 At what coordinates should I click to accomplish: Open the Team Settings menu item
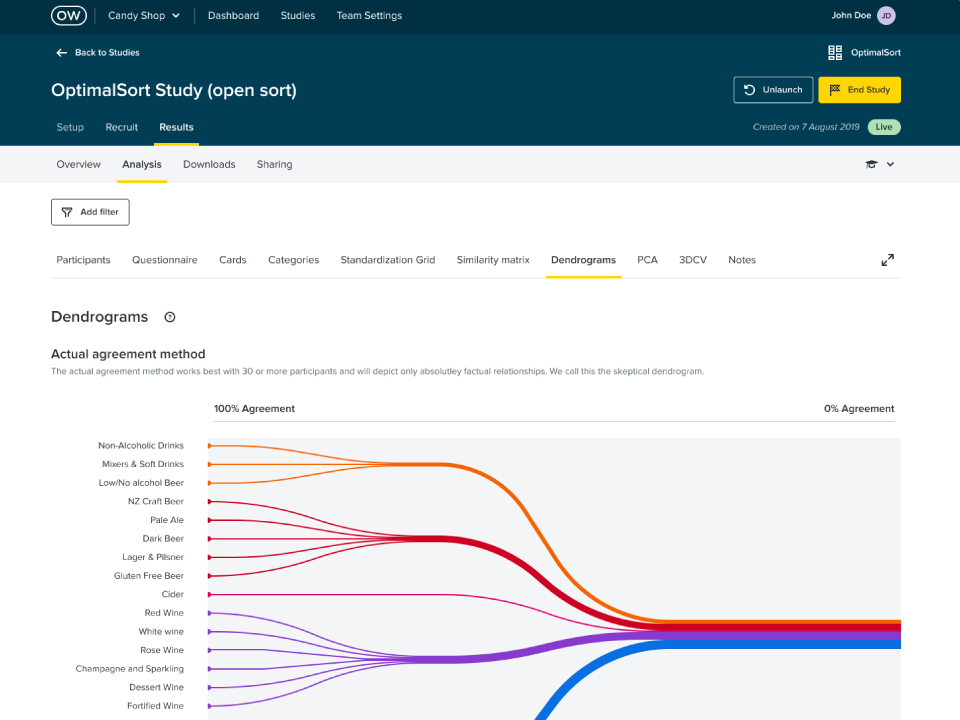click(x=369, y=15)
